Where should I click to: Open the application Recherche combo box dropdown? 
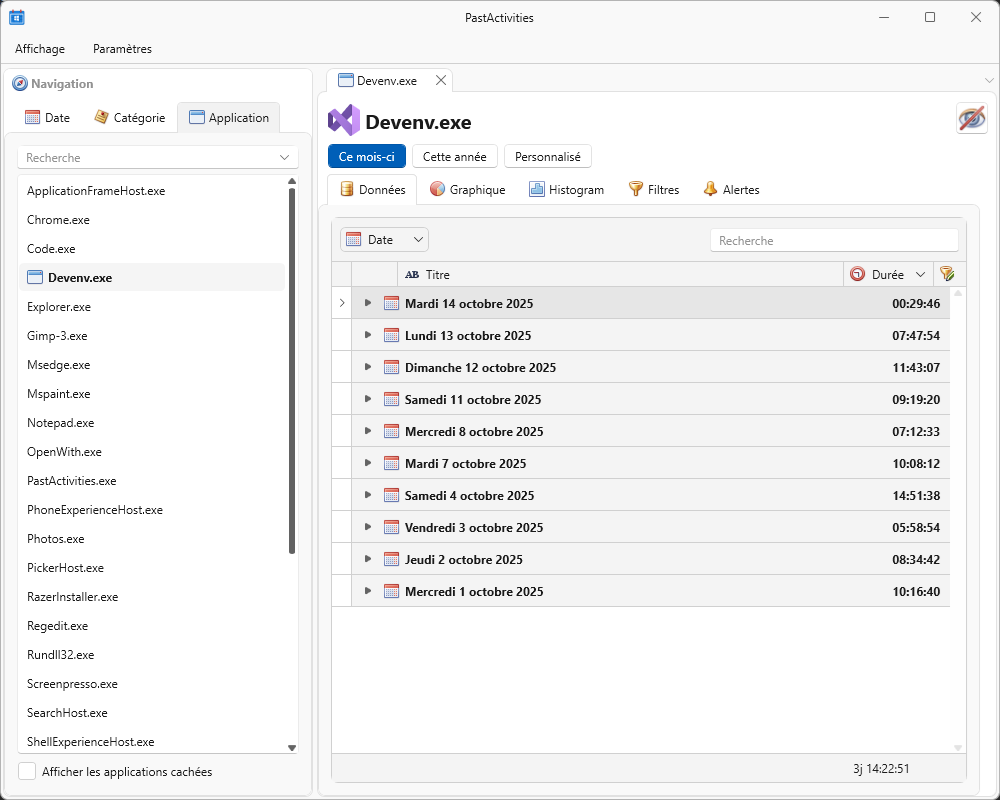(285, 158)
